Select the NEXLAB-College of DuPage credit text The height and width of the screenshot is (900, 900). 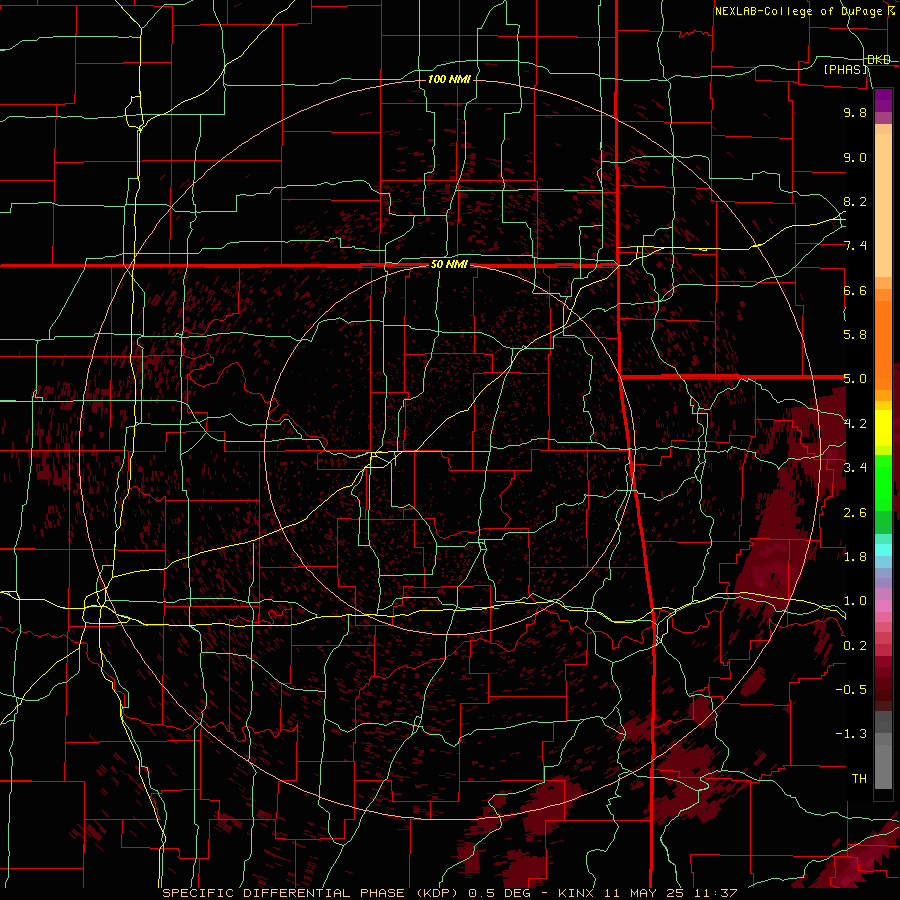tap(801, 11)
